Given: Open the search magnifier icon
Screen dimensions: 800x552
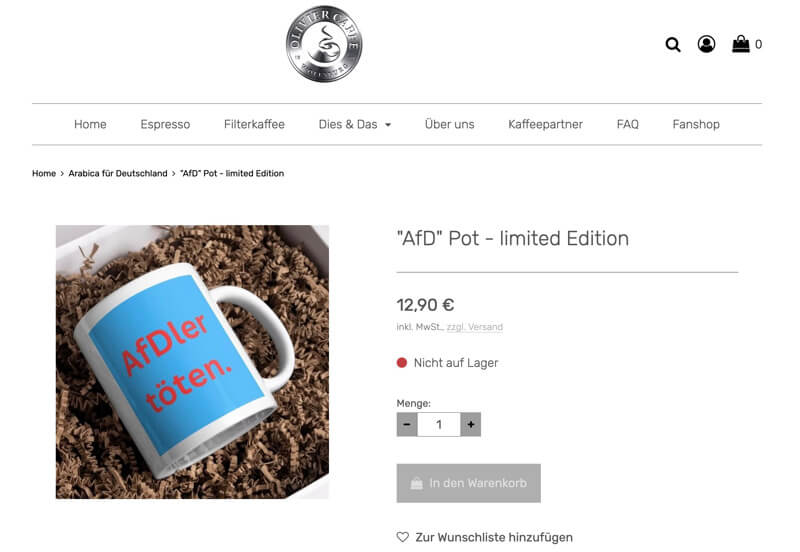Looking at the screenshot, I should click(673, 45).
